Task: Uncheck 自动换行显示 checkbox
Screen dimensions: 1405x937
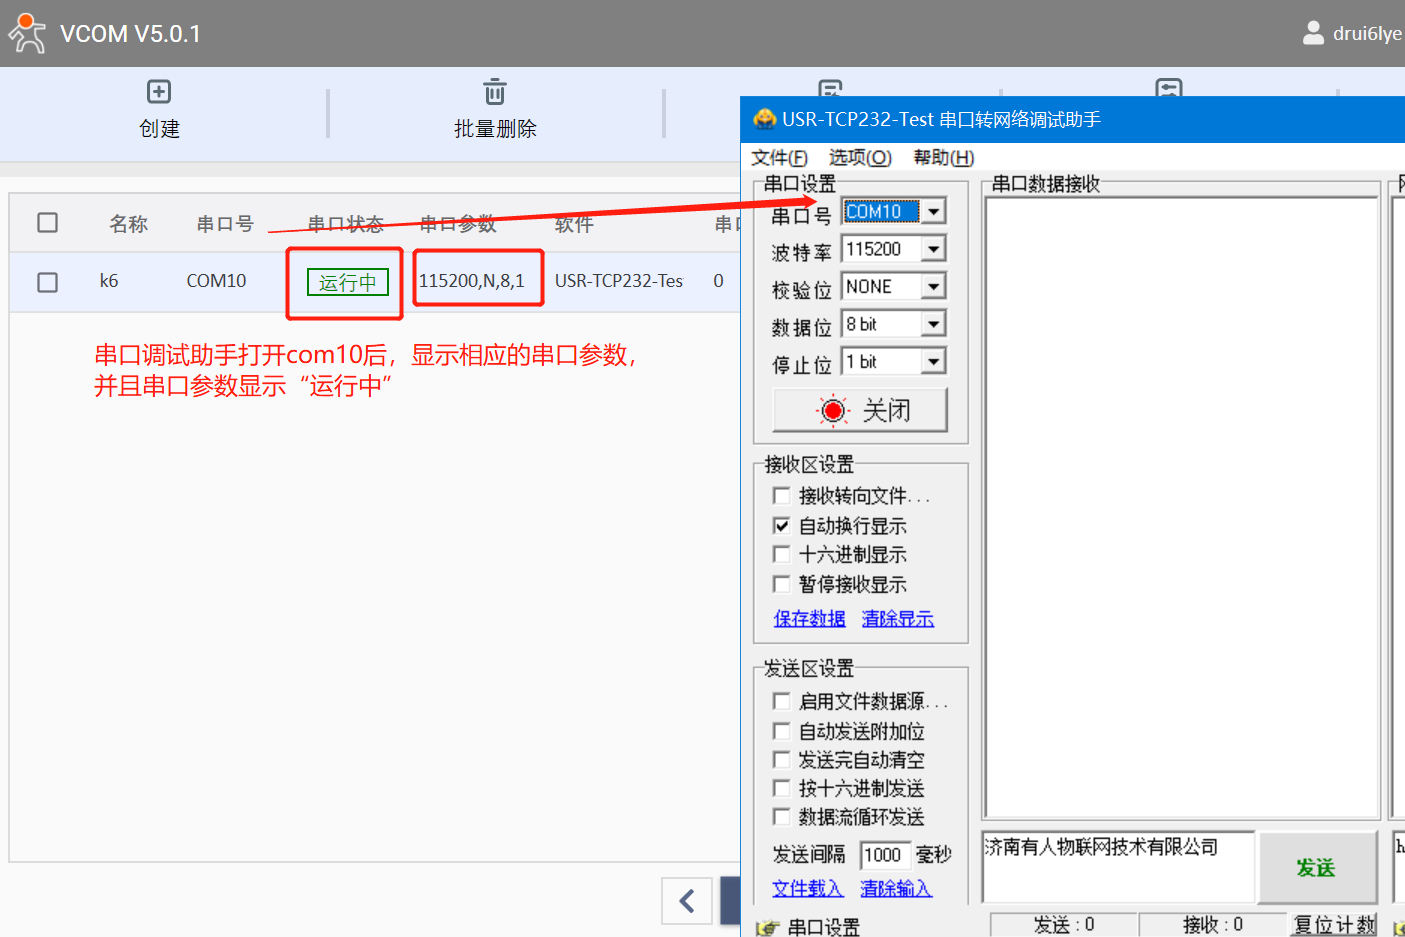Action: 782,525
